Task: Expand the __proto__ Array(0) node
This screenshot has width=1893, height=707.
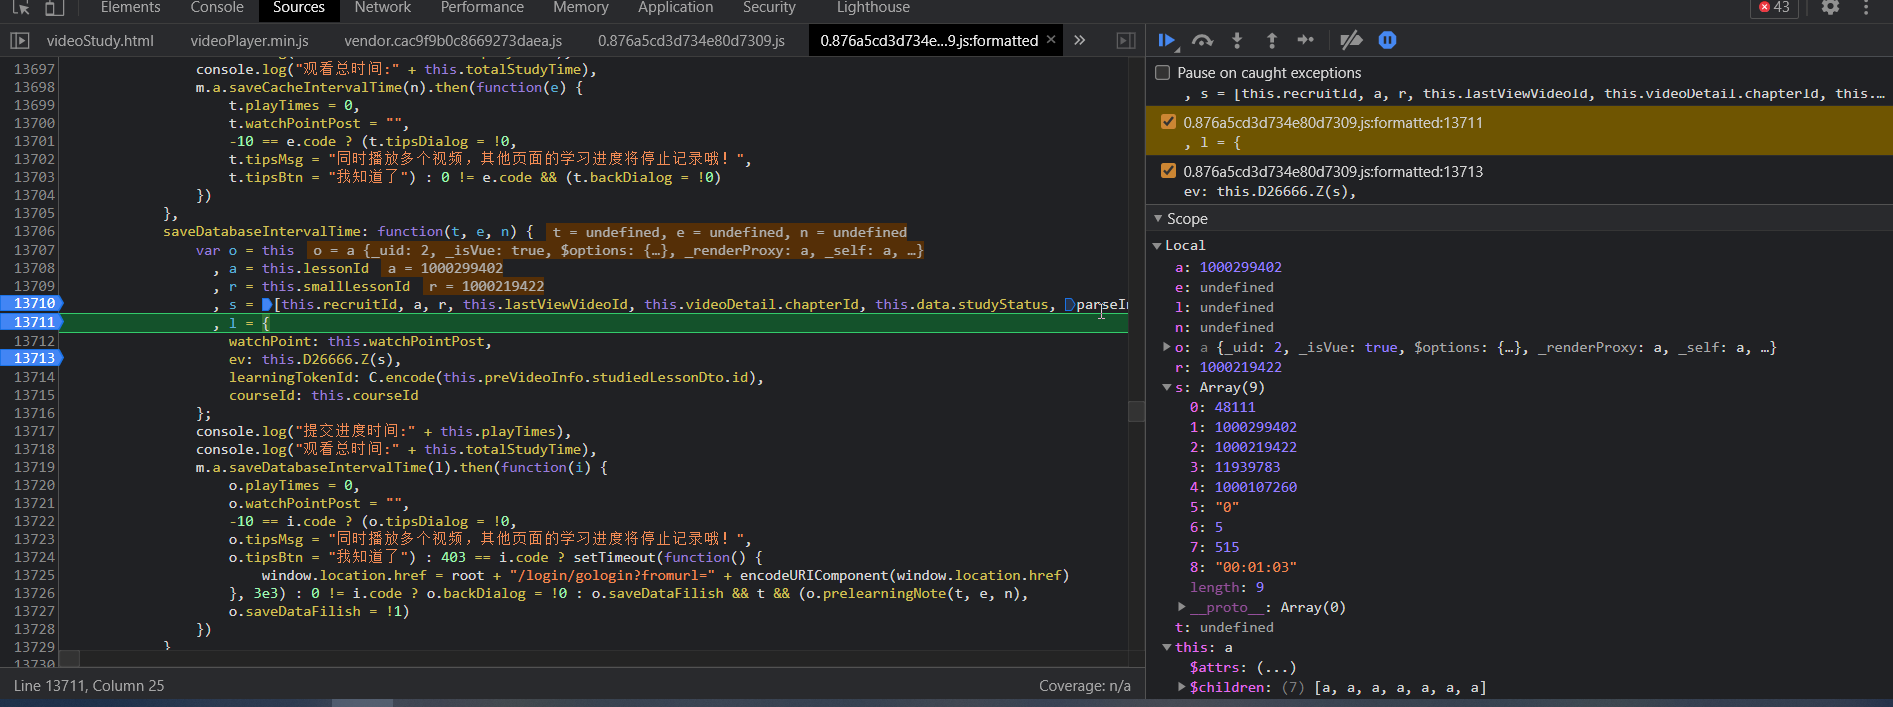Action: point(1181,607)
